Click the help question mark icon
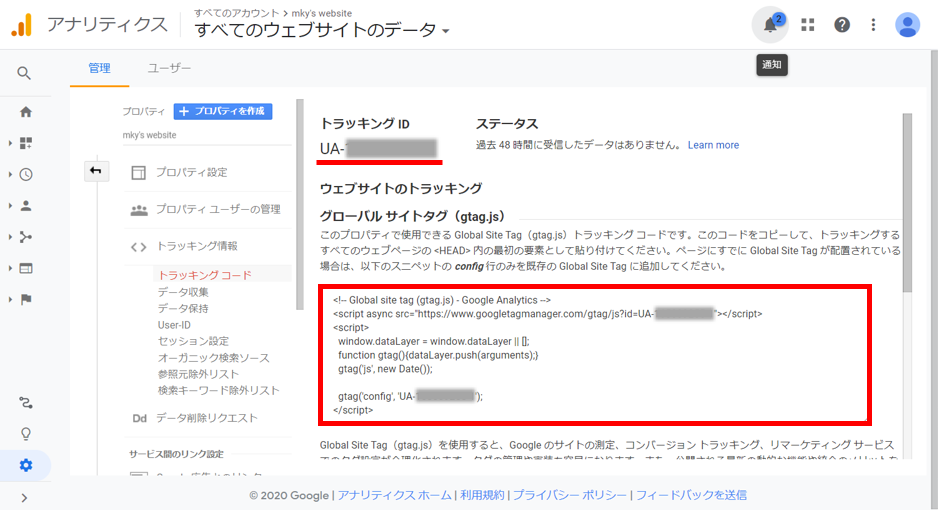The image size is (938, 510). pyautogui.click(x=842, y=25)
